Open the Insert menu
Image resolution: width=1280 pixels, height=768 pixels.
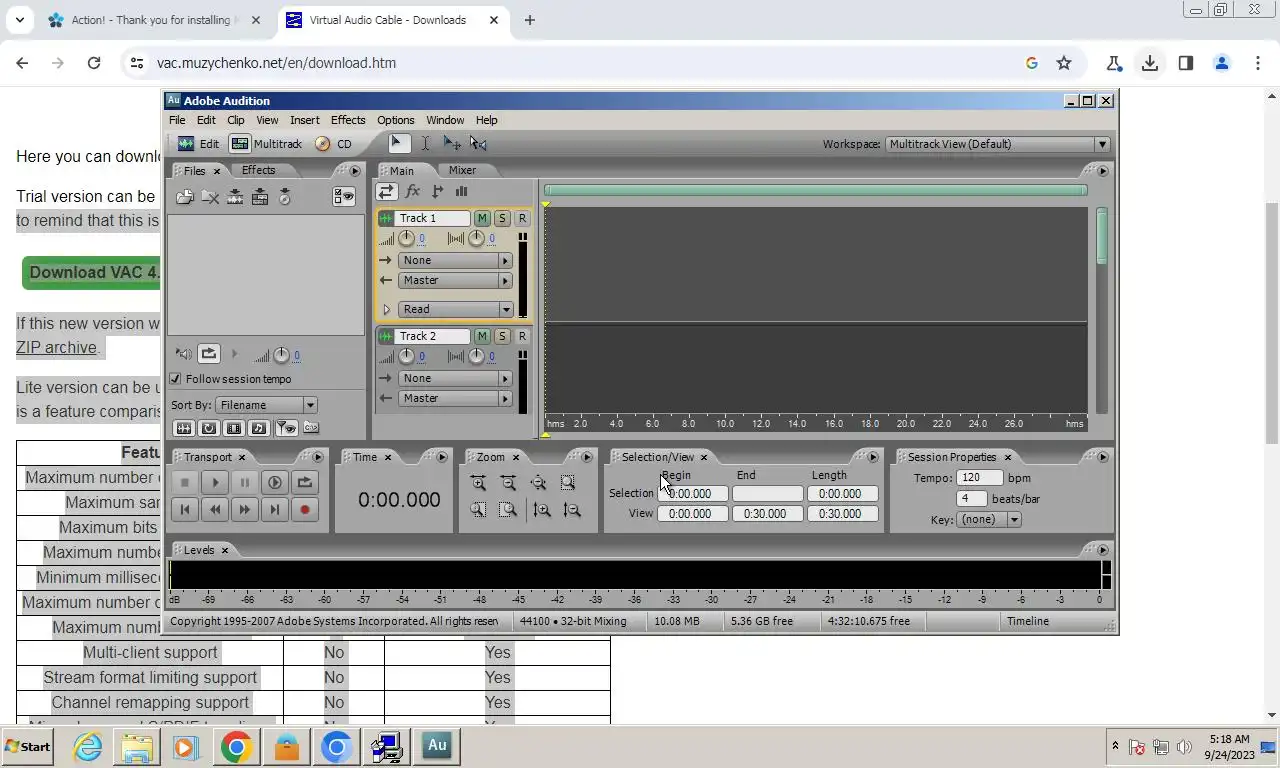pyautogui.click(x=305, y=120)
